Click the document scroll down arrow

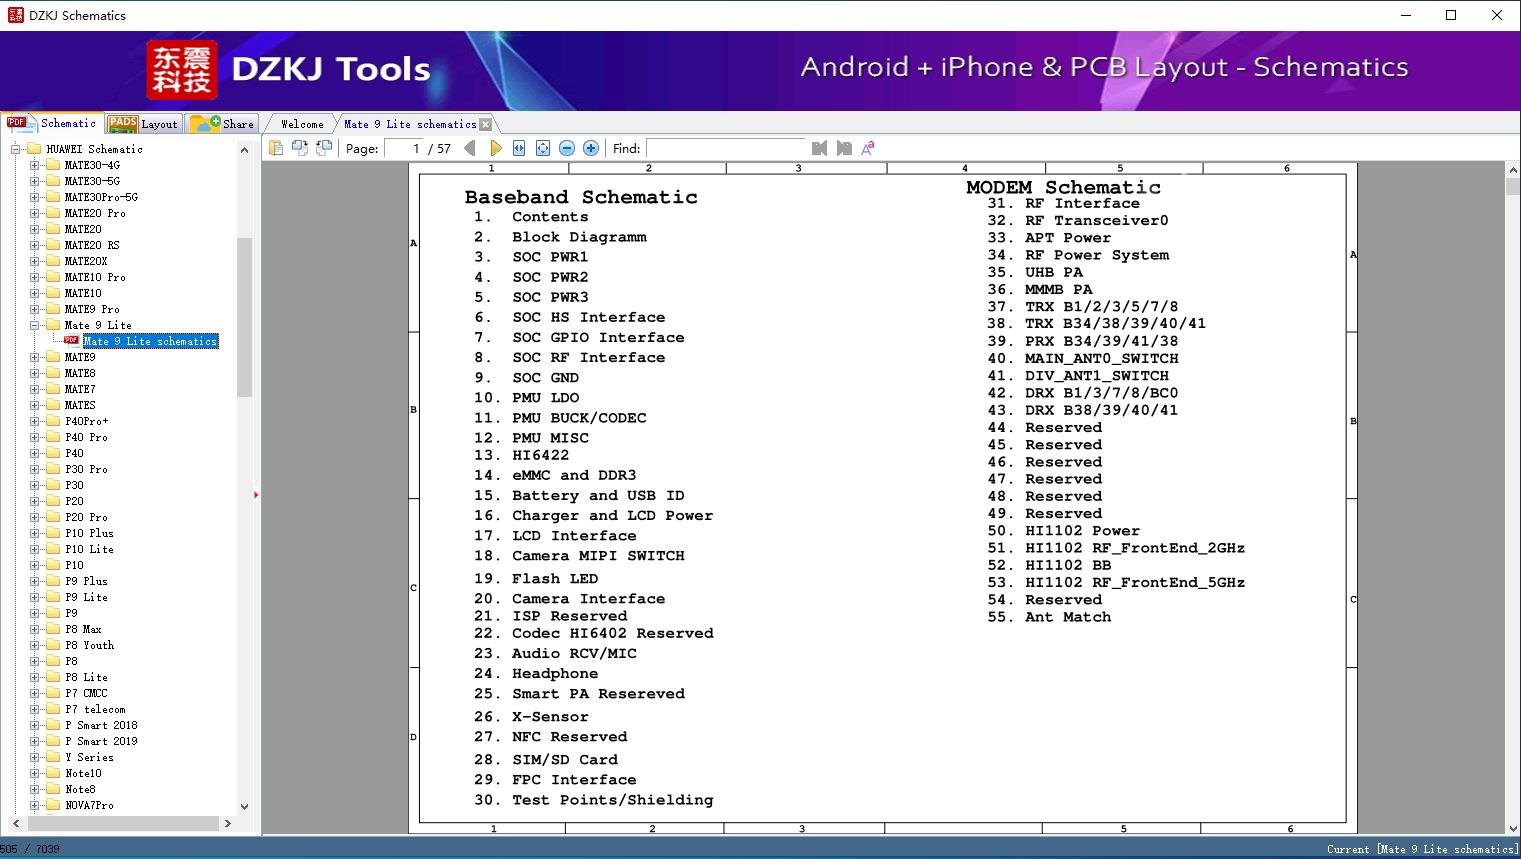click(1512, 827)
